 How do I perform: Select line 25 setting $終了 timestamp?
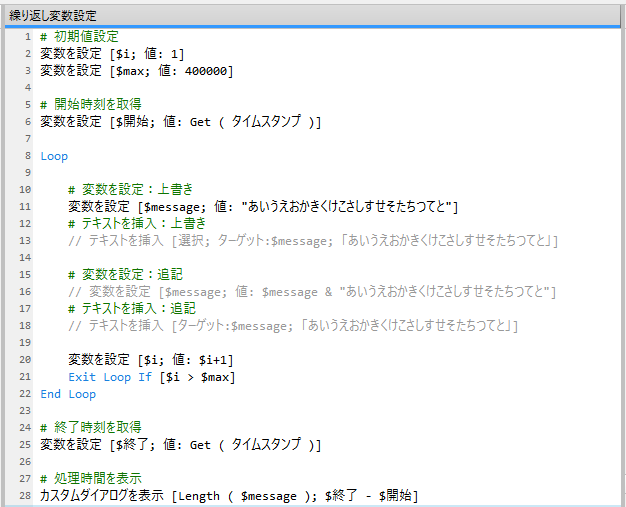click(x=180, y=444)
